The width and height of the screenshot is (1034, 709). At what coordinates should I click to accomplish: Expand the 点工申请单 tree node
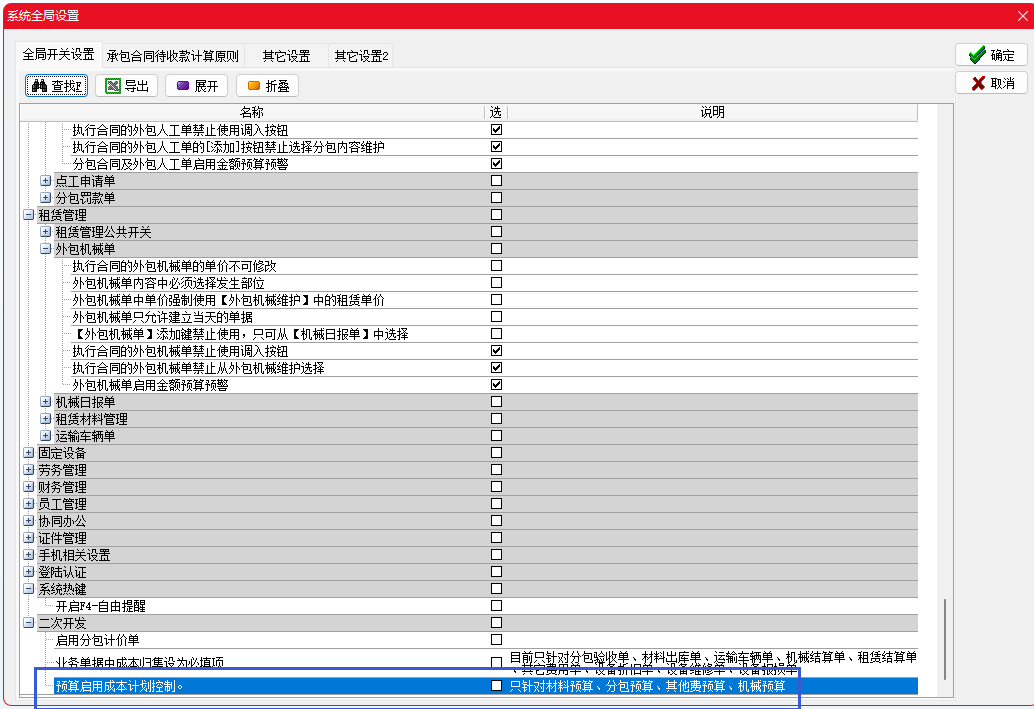pyautogui.click(x=46, y=181)
